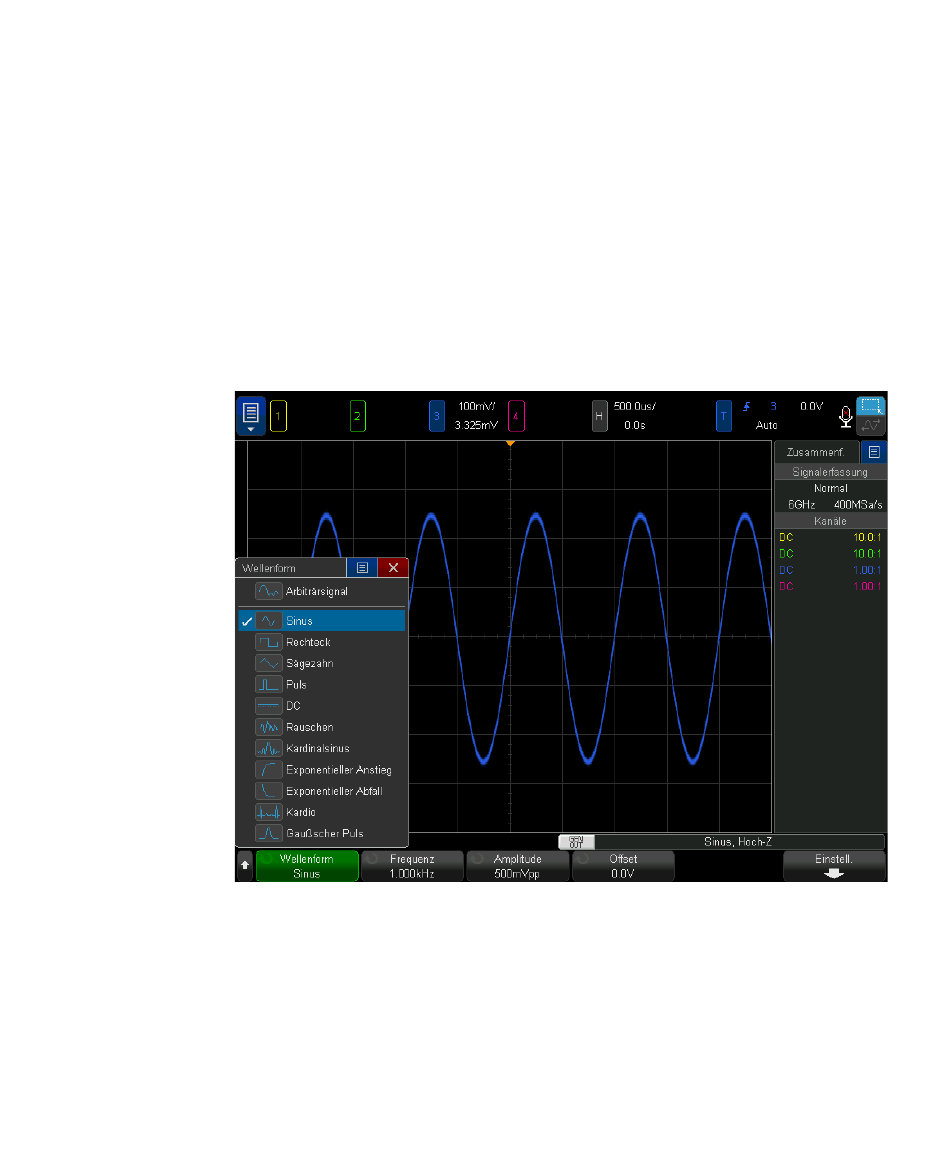Click the trigger level 0.0V value

click(811, 406)
